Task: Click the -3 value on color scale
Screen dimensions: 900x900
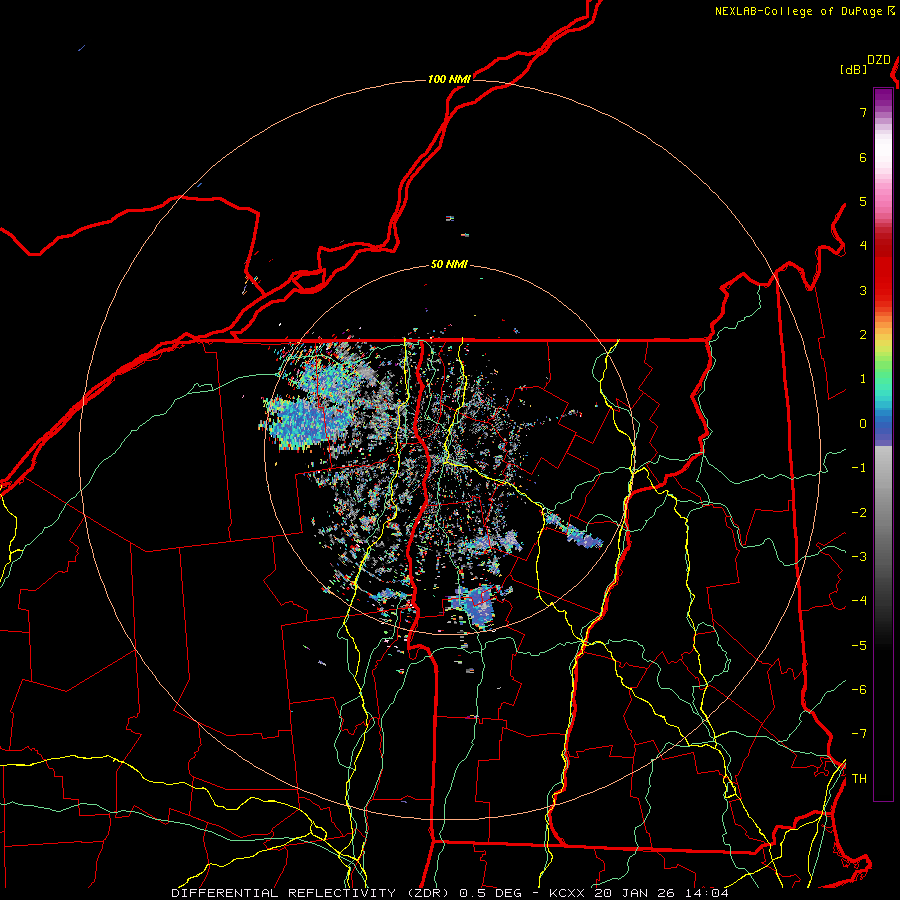Action: [859, 557]
